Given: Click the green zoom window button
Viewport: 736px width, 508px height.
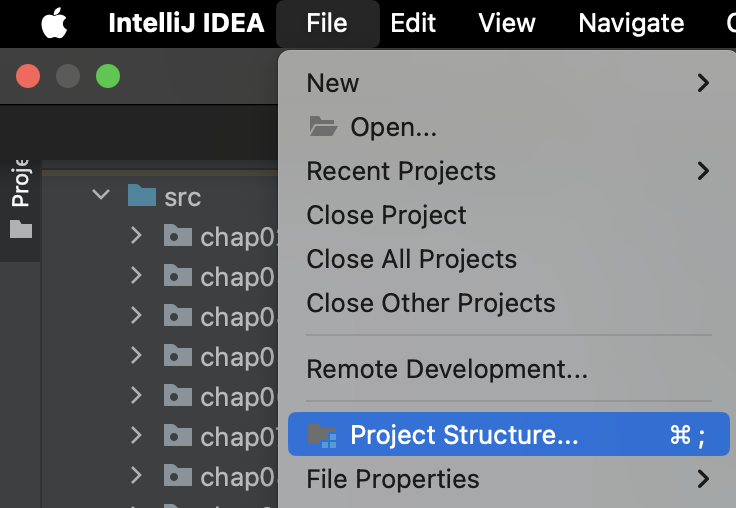Looking at the screenshot, I should (x=106, y=77).
